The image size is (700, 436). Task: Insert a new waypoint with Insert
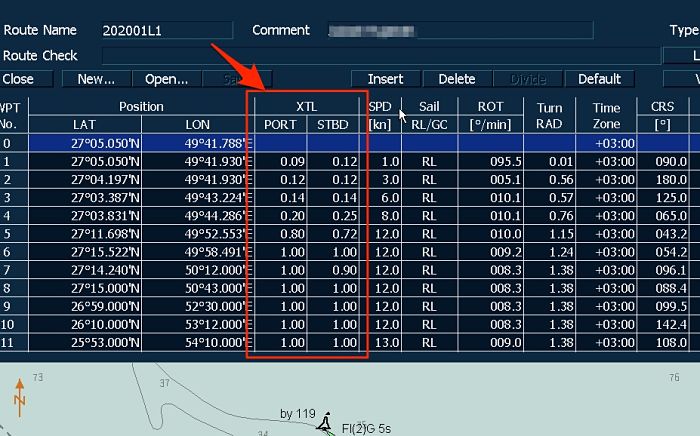point(385,79)
